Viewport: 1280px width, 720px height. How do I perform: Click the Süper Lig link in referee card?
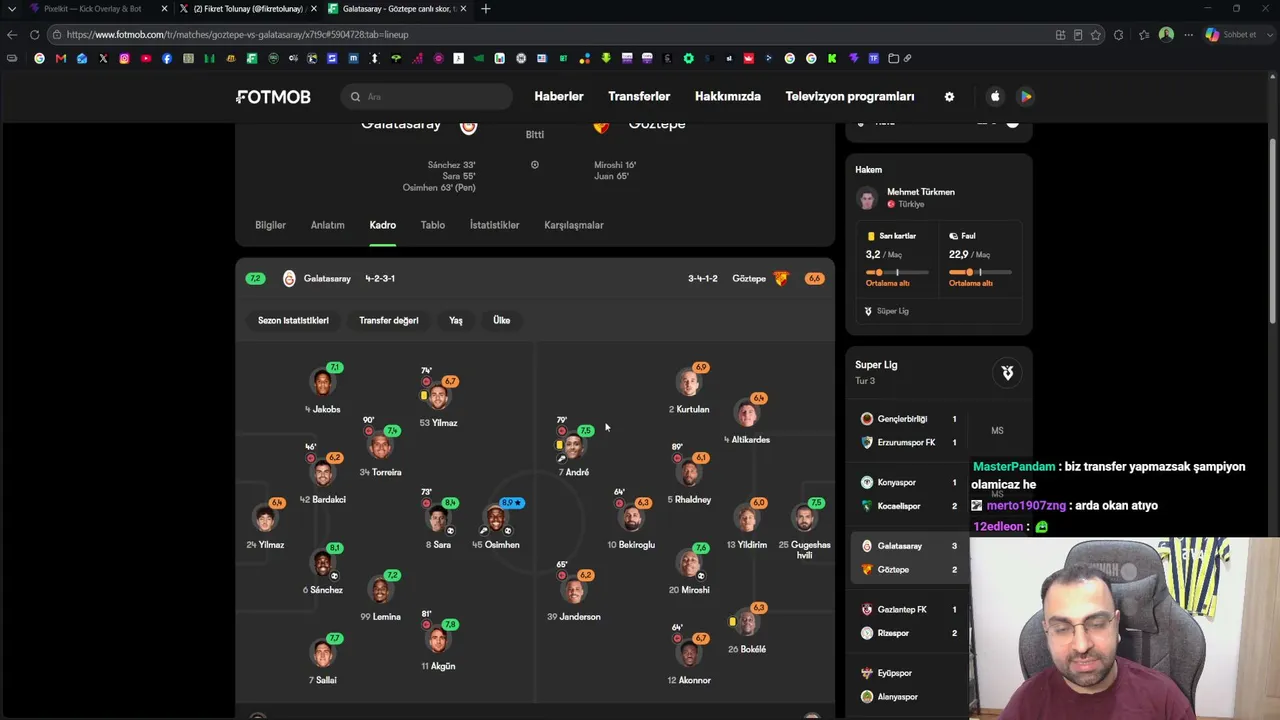coord(886,311)
